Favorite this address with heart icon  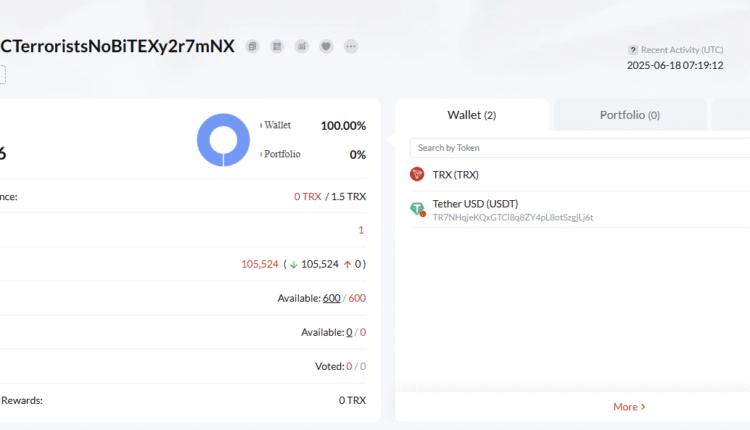pyautogui.click(x=326, y=46)
